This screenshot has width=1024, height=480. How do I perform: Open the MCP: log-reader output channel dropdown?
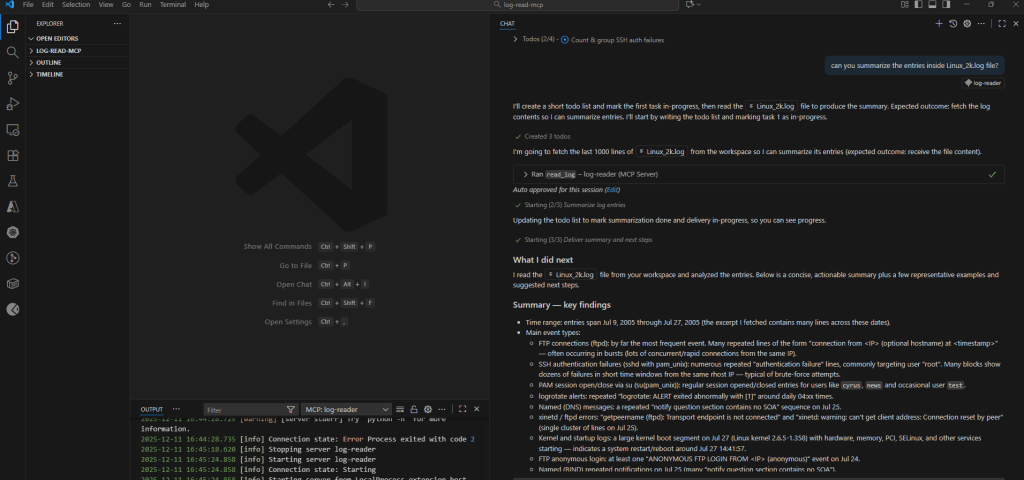[345, 409]
